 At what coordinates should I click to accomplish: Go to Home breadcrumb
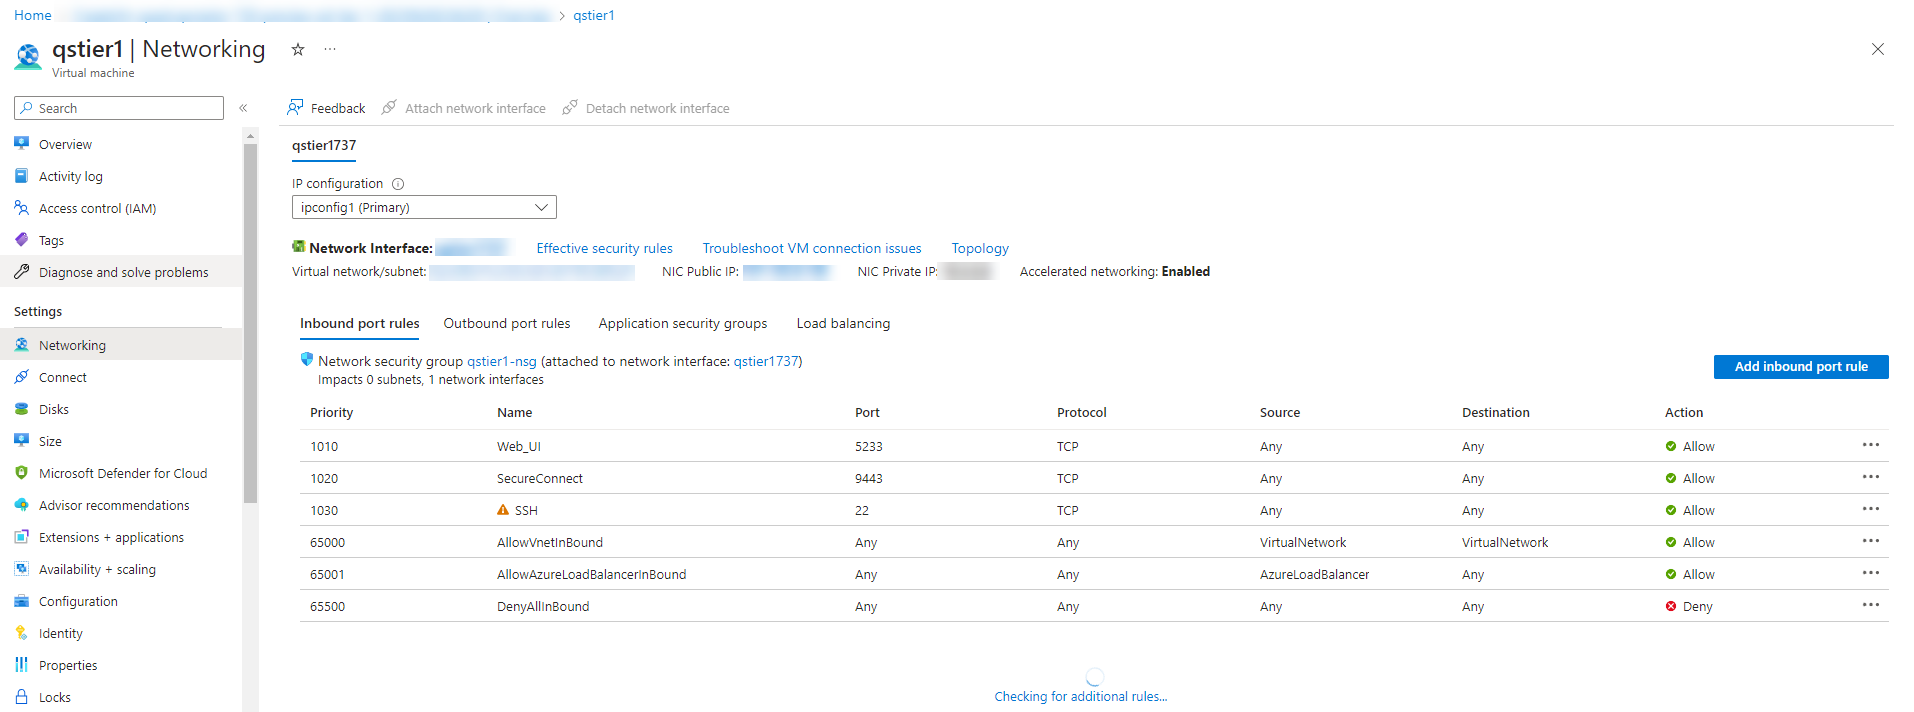33,15
